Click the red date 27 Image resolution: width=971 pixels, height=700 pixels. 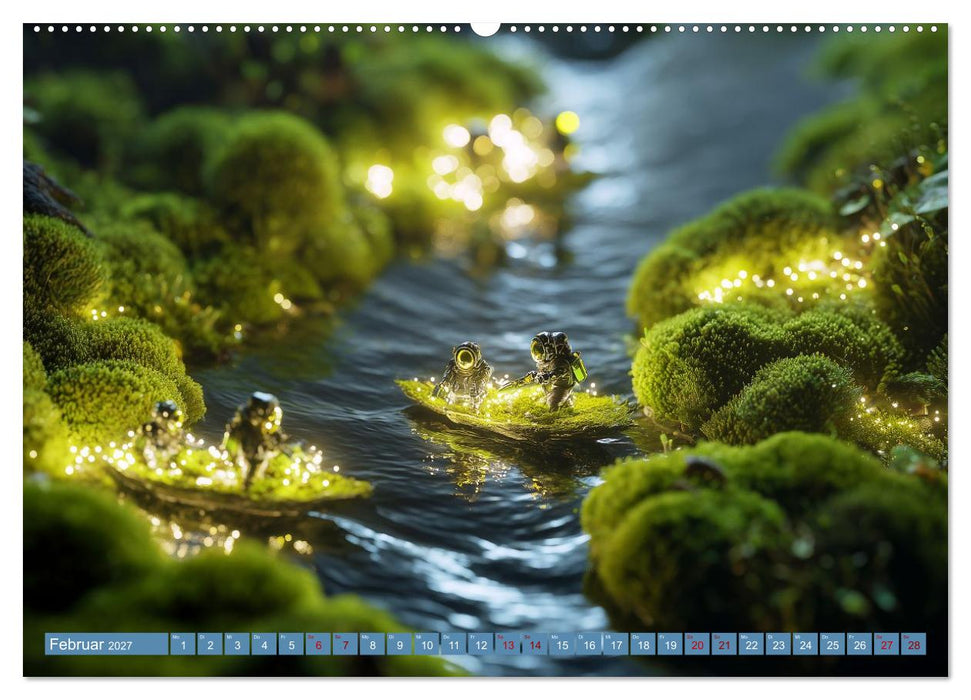click(887, 644)
